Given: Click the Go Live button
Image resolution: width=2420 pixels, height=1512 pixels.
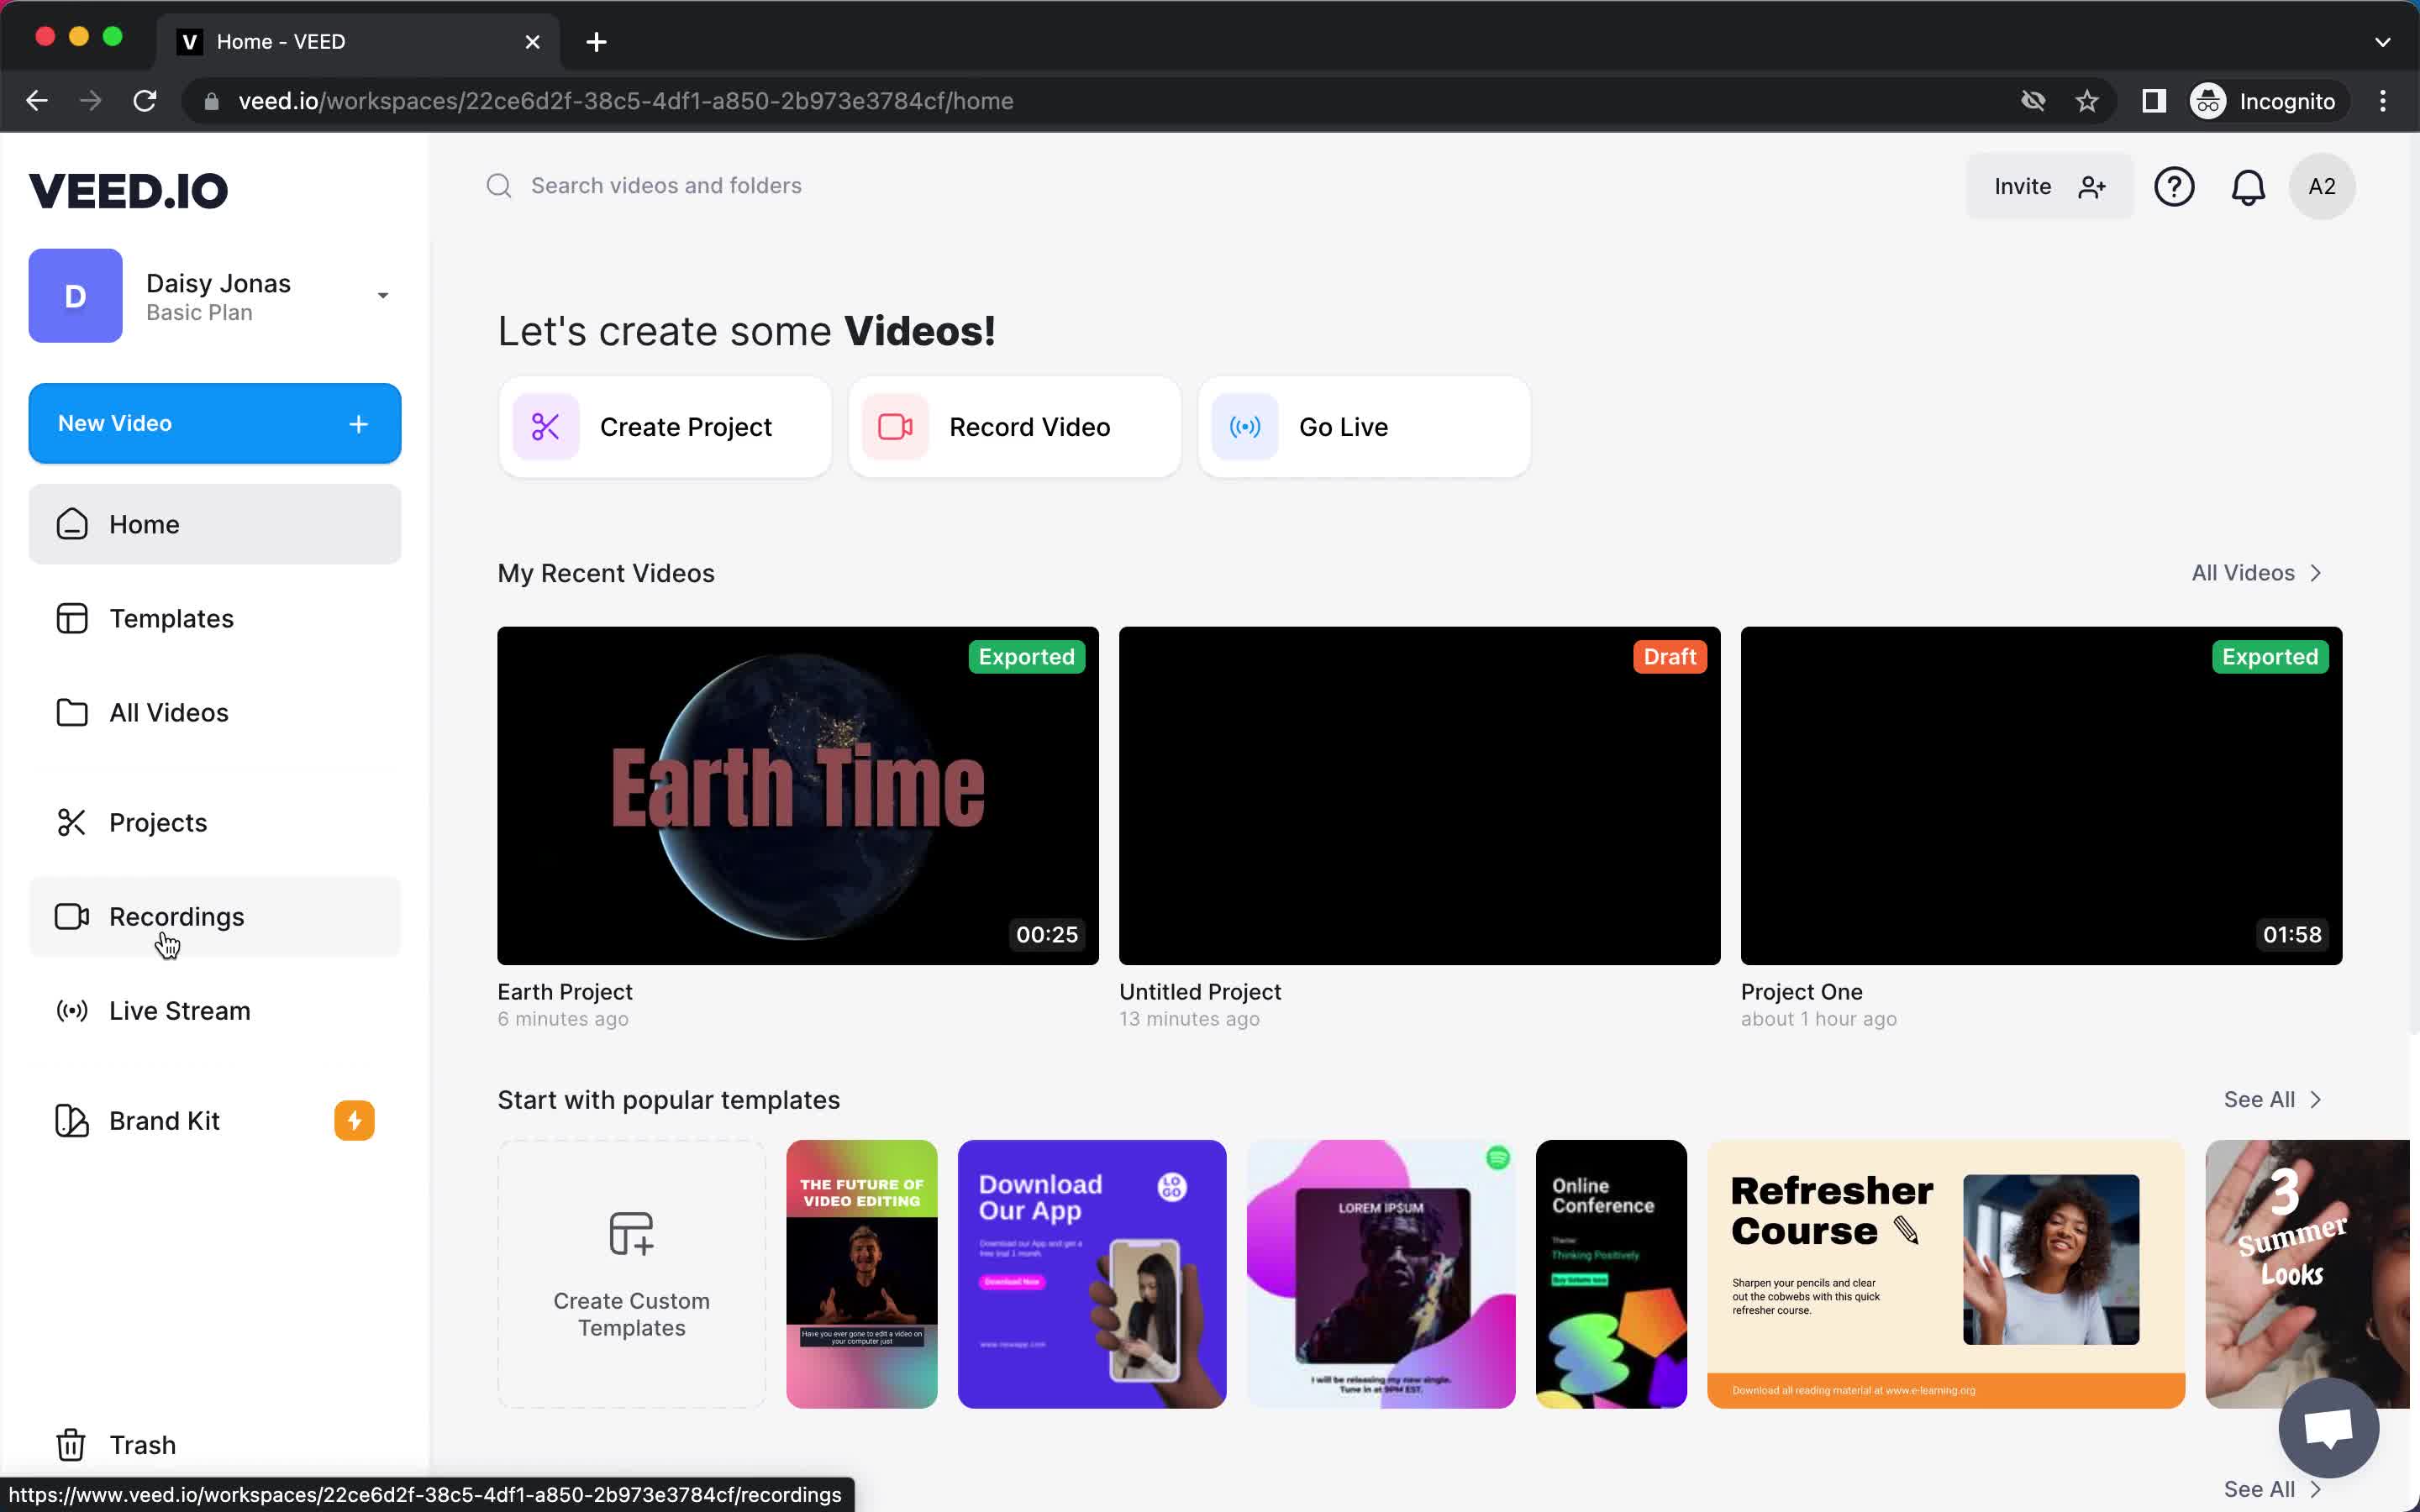Looking at the screenshot, I should click(x=1366, y=427).
